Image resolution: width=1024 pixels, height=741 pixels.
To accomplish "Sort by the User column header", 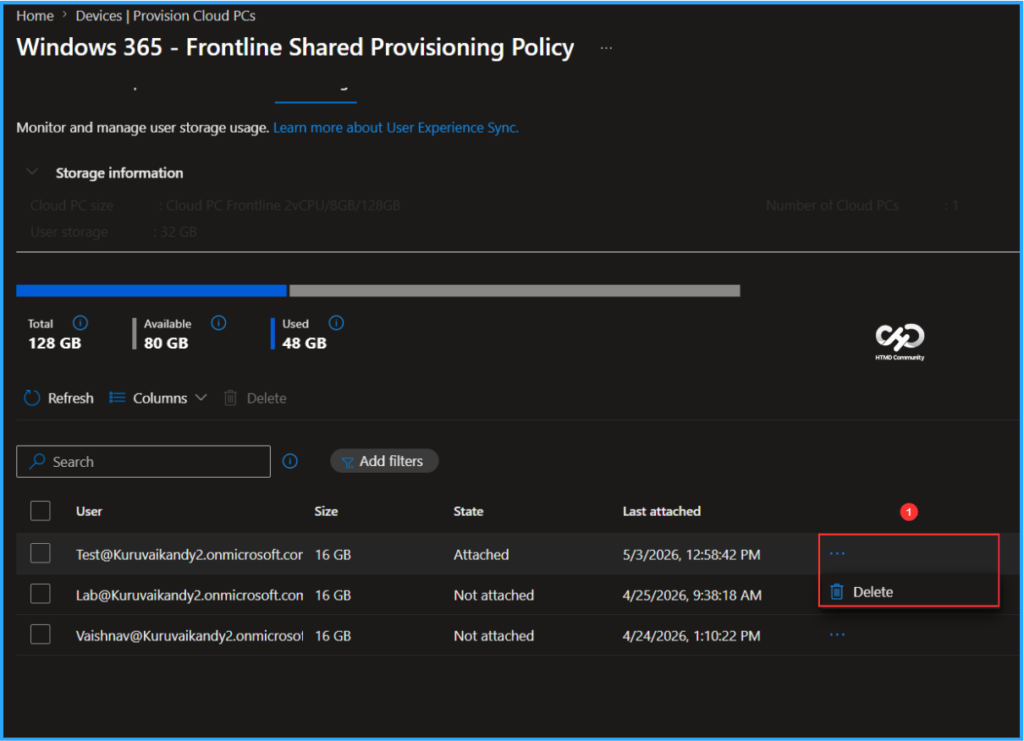I will (89, 511).
